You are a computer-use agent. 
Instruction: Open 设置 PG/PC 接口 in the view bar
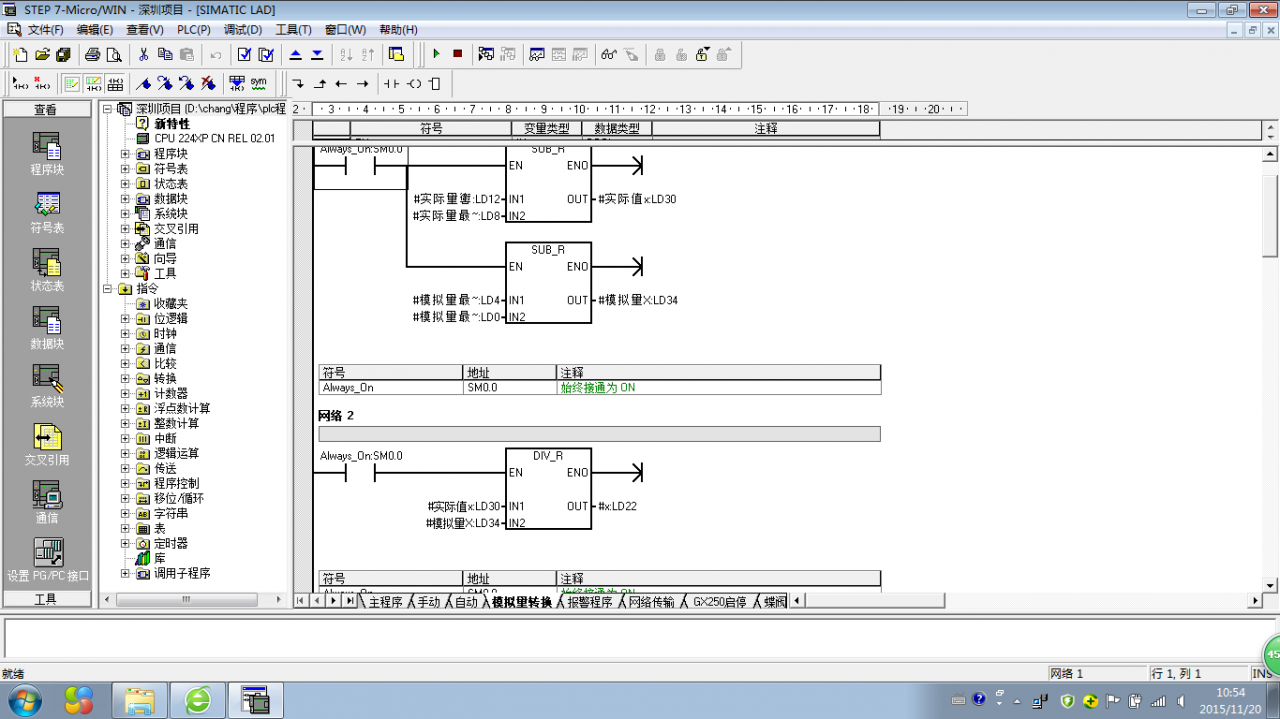pos(46,560)
